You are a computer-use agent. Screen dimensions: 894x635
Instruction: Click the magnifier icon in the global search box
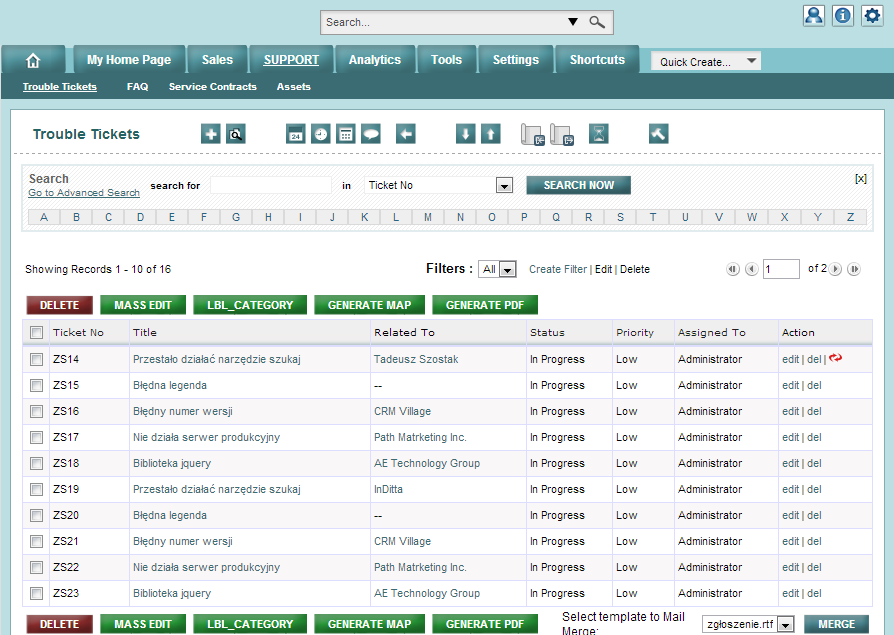click(597, 22)
